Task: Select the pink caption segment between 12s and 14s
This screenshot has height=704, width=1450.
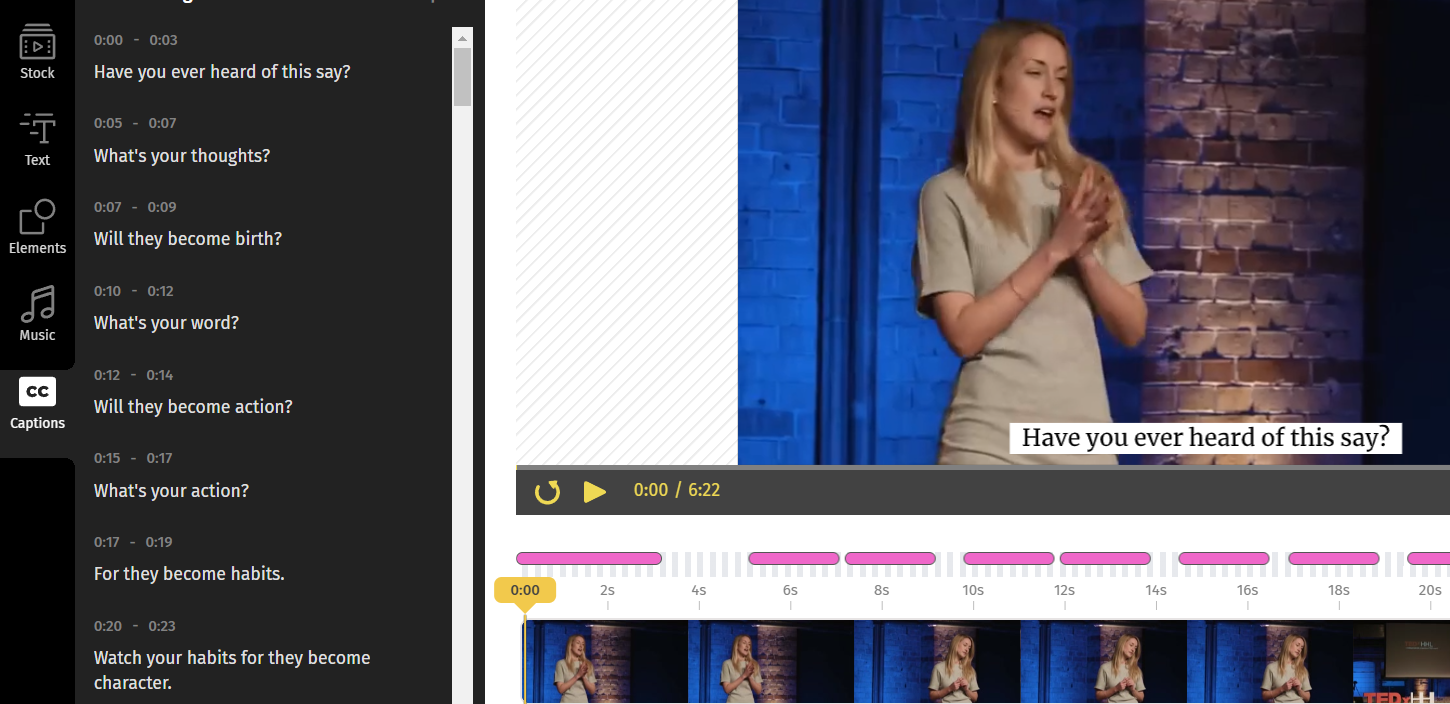Action: [1105, 558]
